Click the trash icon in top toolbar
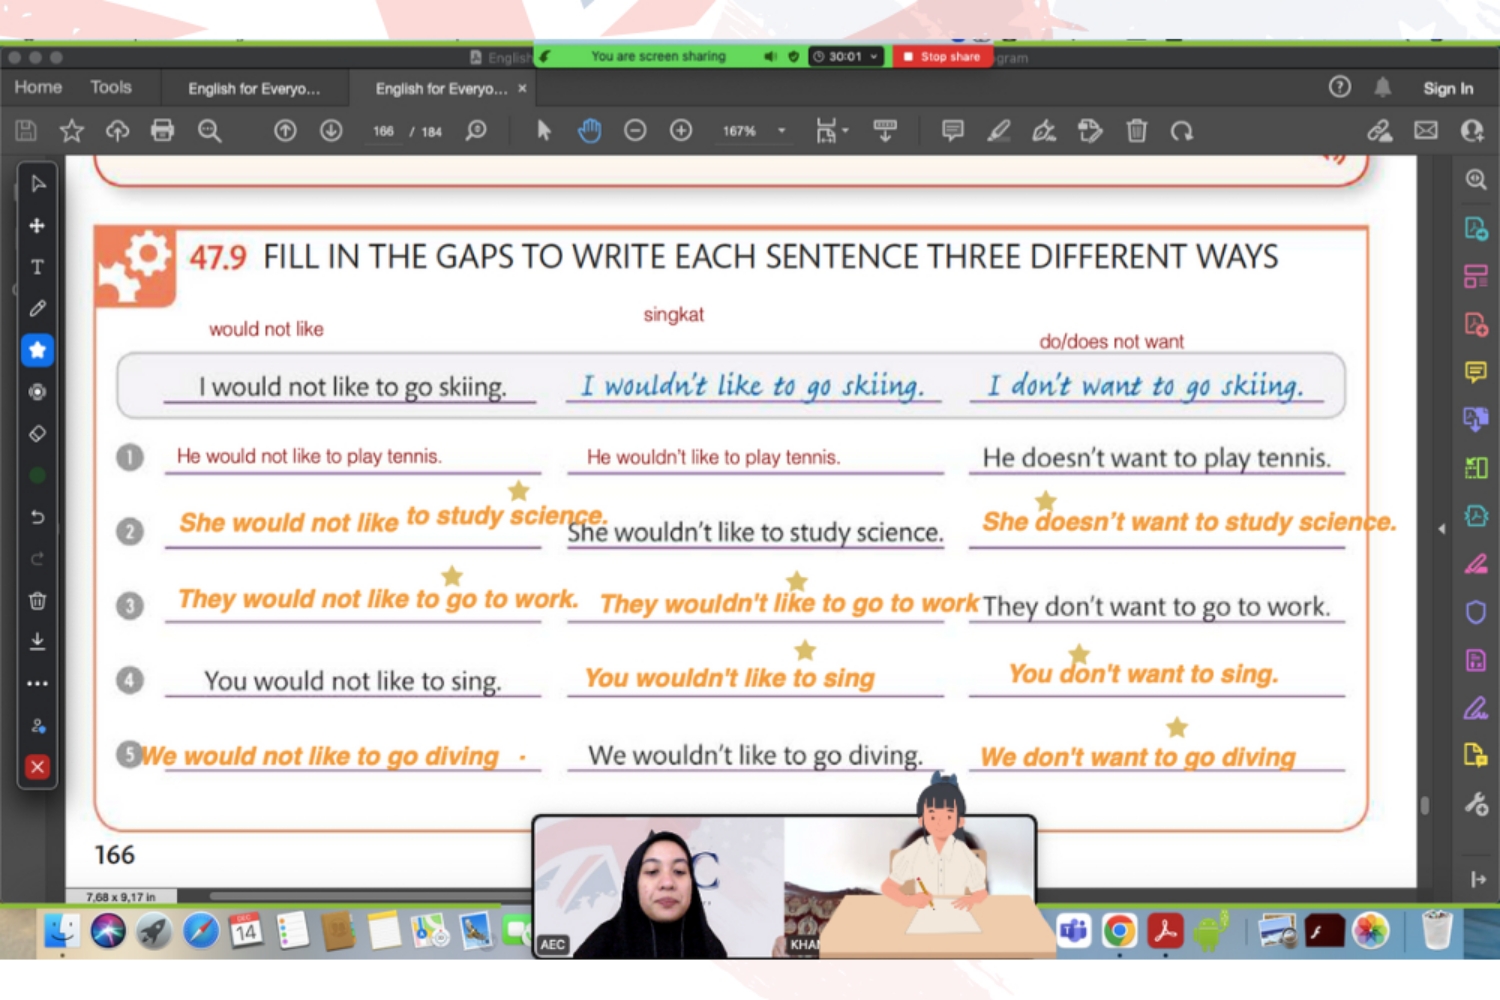 pos(1136,130)
